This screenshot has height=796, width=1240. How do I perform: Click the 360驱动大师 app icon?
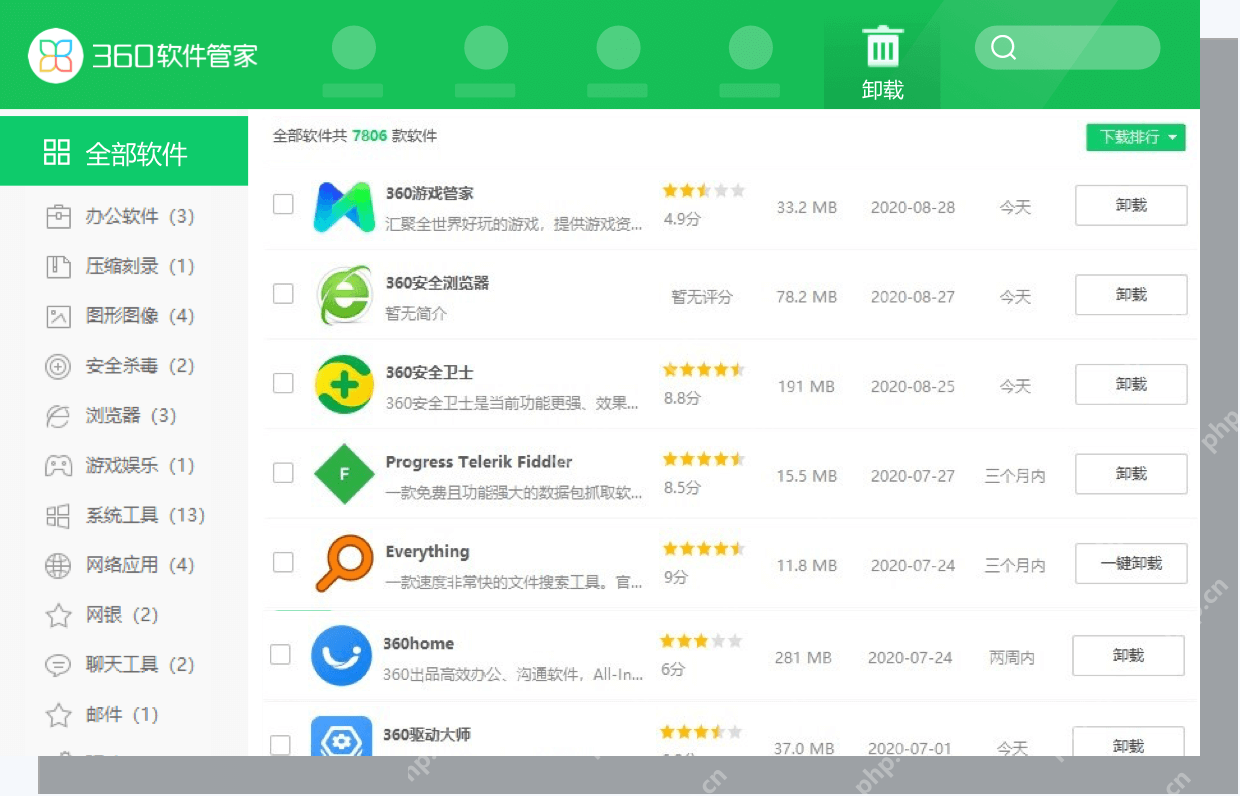(x=341, y=736)
